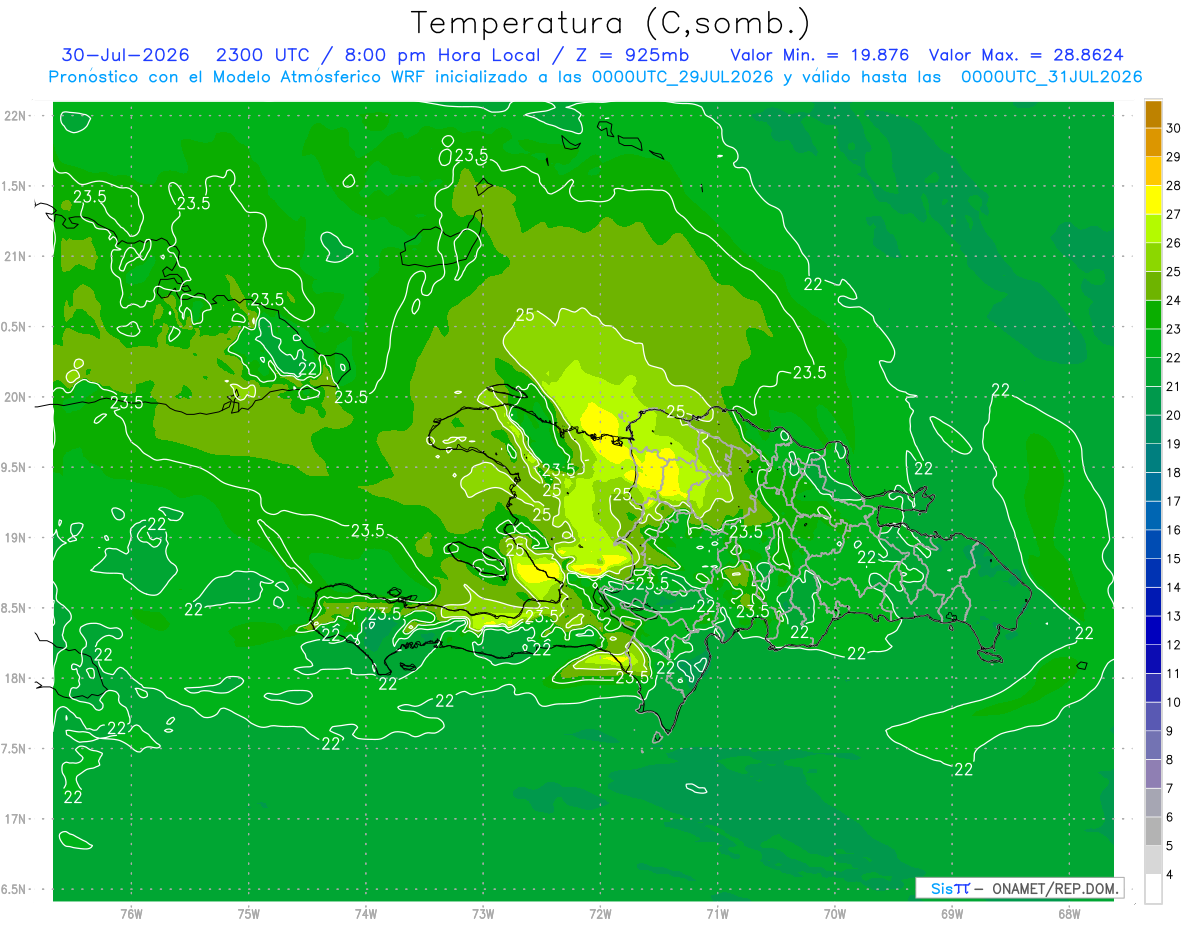The height and width of the screenshot is (927, 1200).
Task: Click the white swatch below 4
Action: click(x=1153, y=889)
